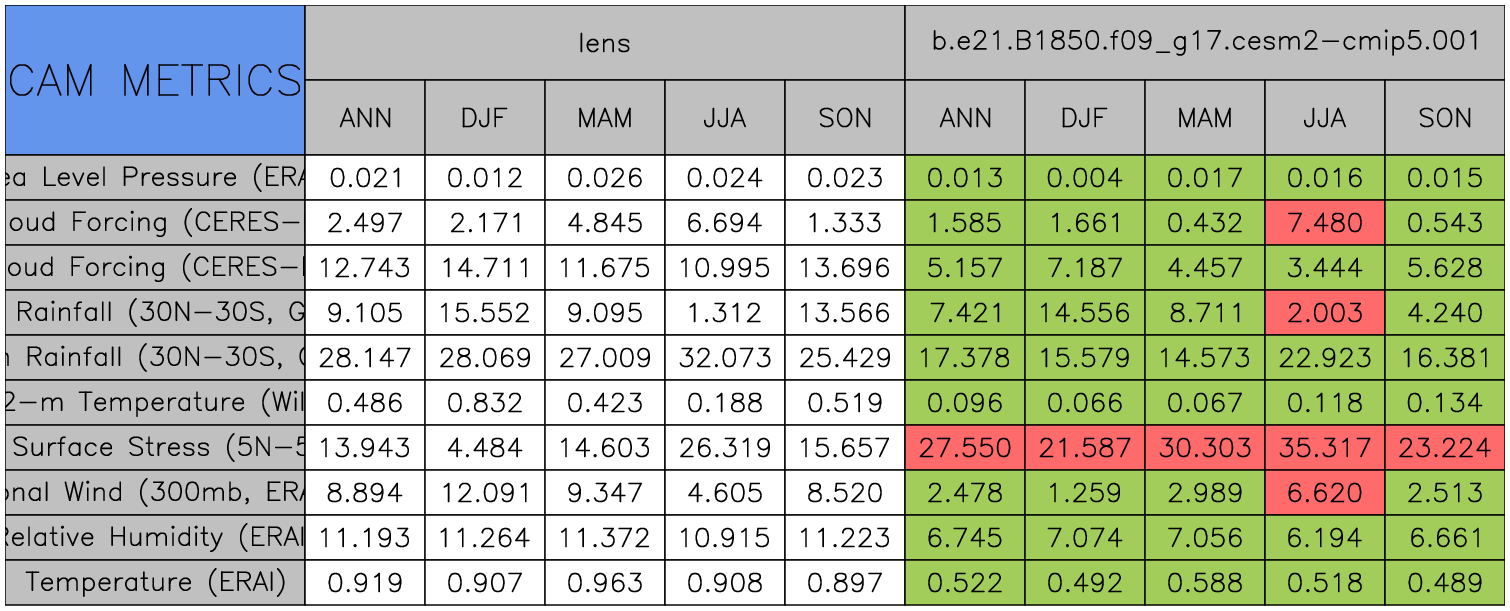1510x611 pixels.
Task: Click the lens ANN value 0.021
Action: pyautogui.click(x=365, y=178)
